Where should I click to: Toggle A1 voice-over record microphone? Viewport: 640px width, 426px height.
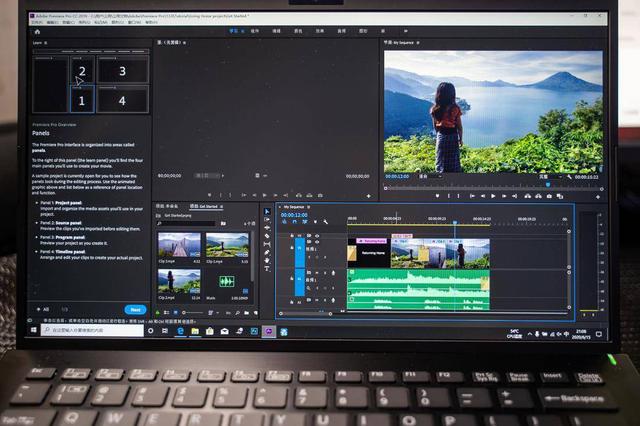[x=333, y=273]
